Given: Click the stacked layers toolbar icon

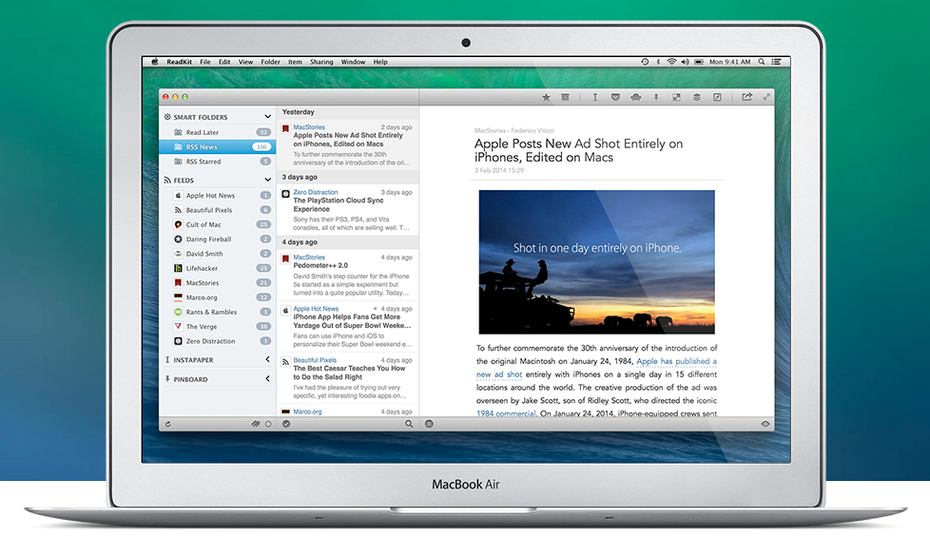Looking at the screenshot, I should click(696, 97).
